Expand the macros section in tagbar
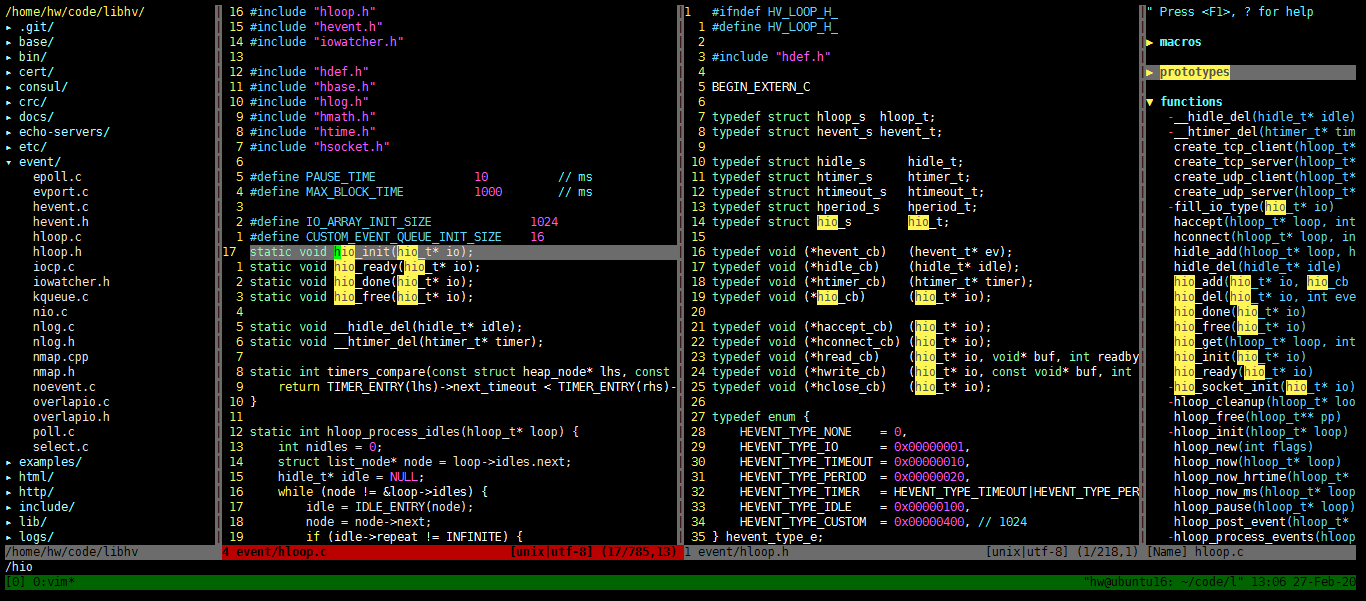1366x601 pixels. [x=1150, y=42]
